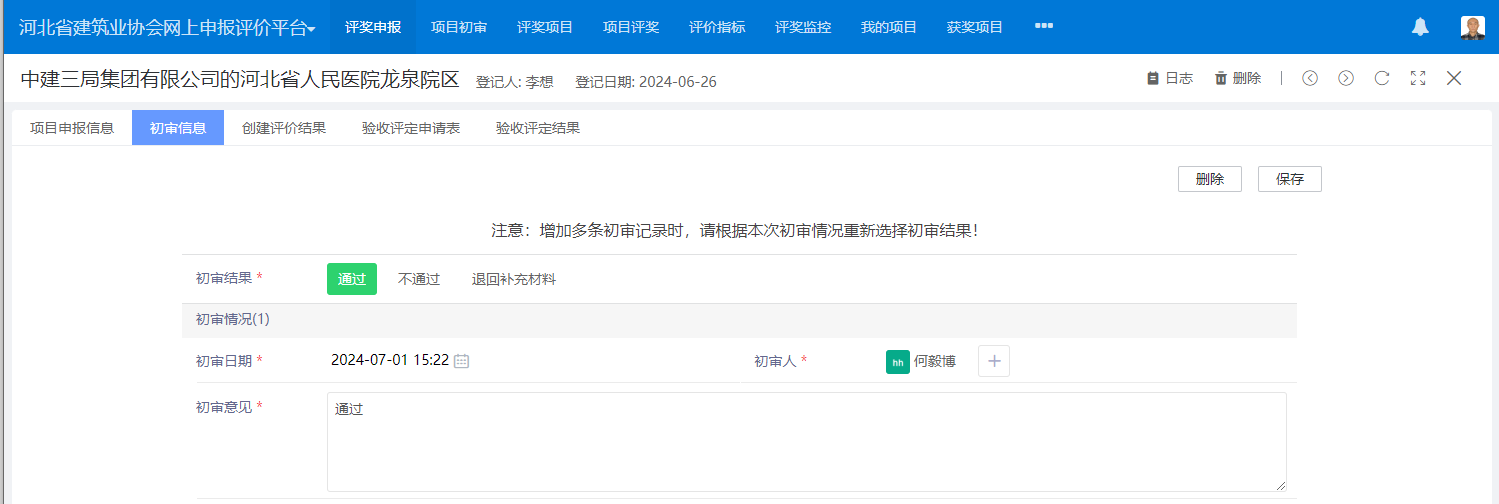The width and height of the screenshot is (1499, 504).
Task: Open the more menu ellipsis in navbar
Action: tap(1044, 26)
